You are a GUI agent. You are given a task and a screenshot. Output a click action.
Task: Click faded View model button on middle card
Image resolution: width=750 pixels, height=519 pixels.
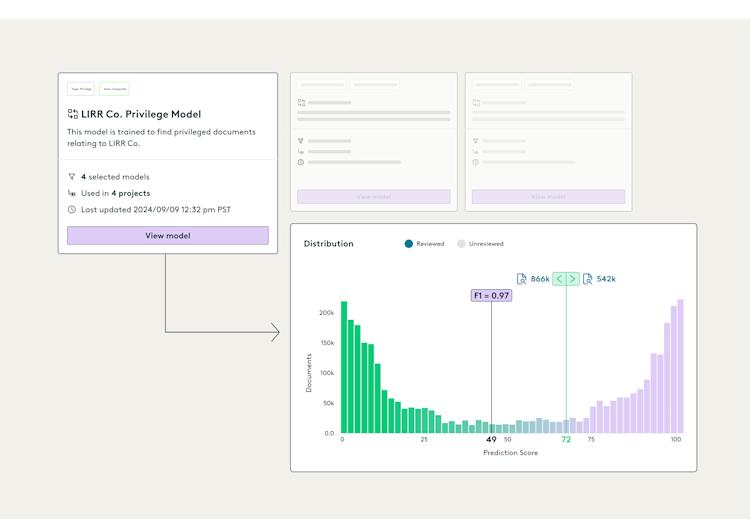tap(374, 197)
